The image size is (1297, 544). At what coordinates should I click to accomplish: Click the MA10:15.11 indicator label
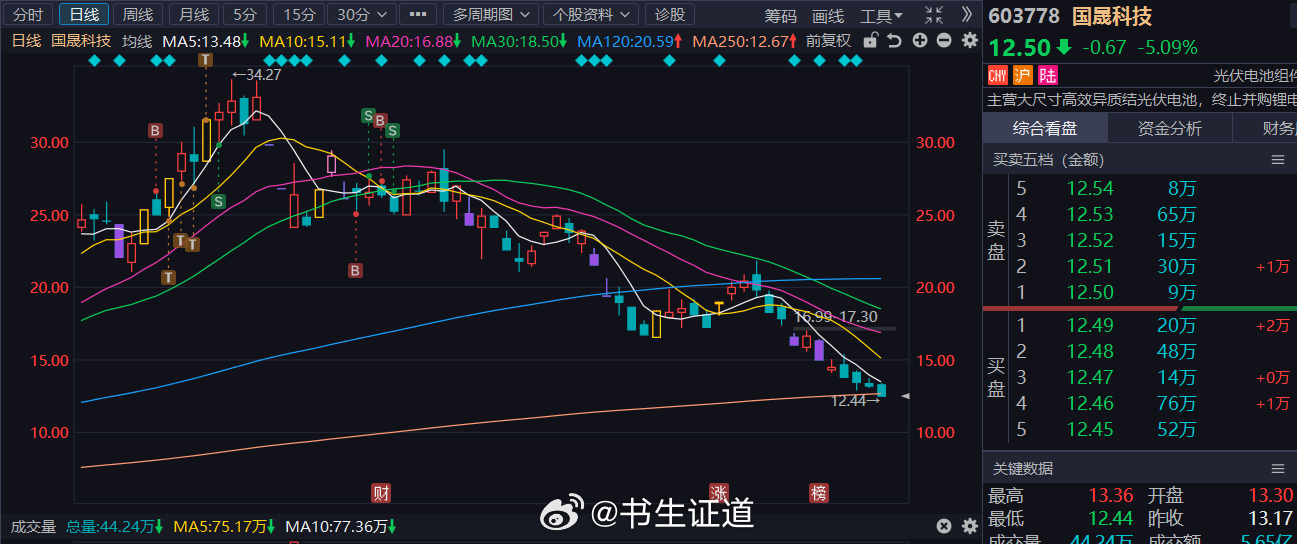[307, 41]
